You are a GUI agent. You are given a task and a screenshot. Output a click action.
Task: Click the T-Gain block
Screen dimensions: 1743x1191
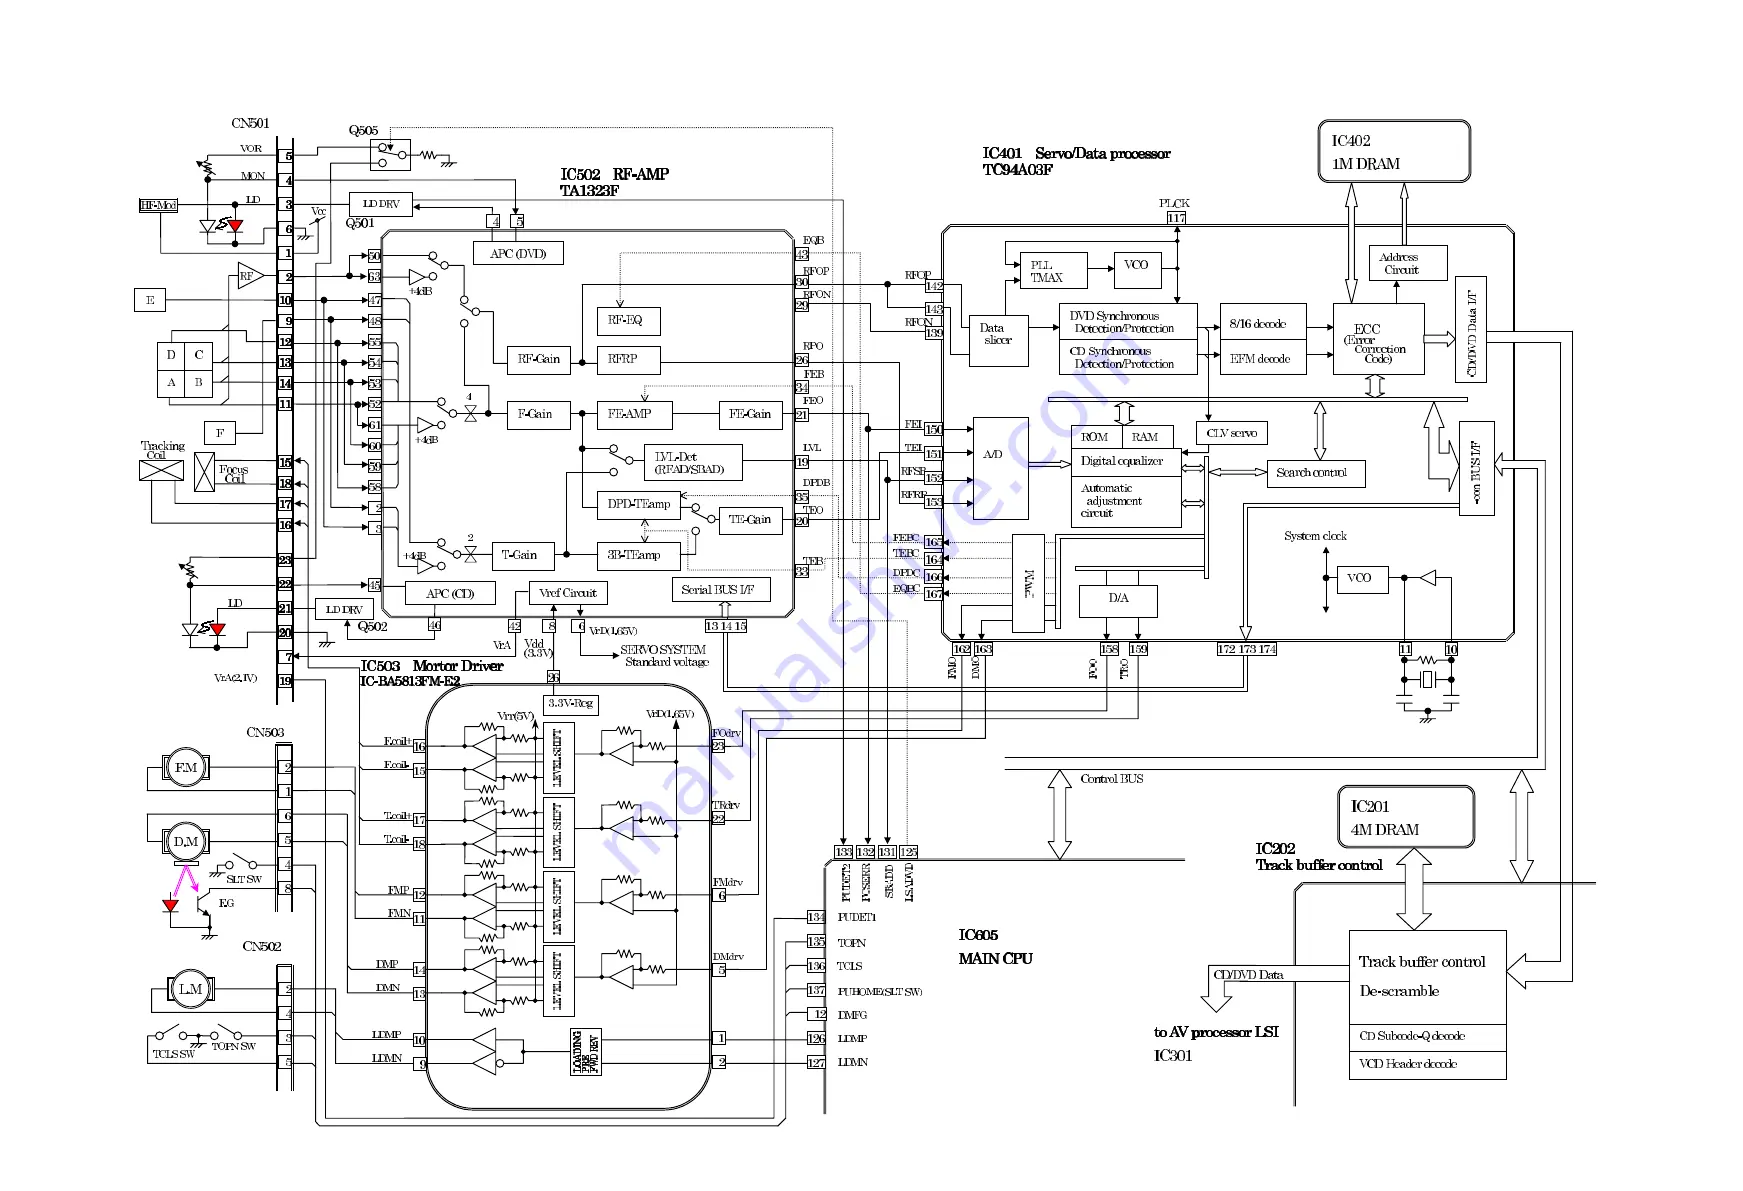[523, 555]
